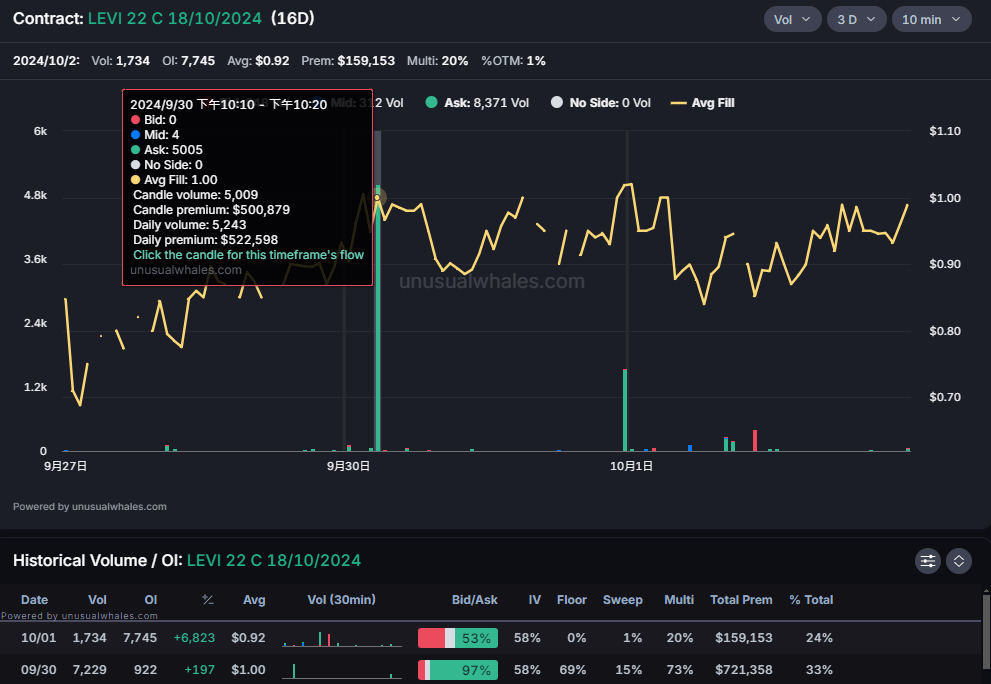Click the white No Side legend dot
This screenshot has width=991, height=684.
pos(557,102)
